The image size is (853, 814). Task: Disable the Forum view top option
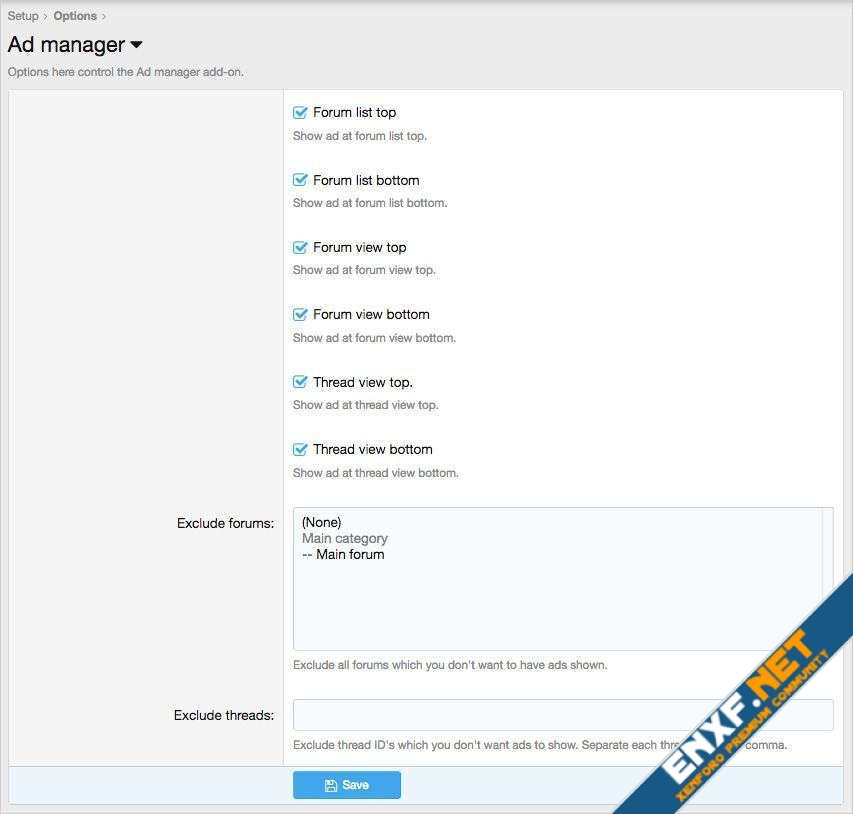300,247
